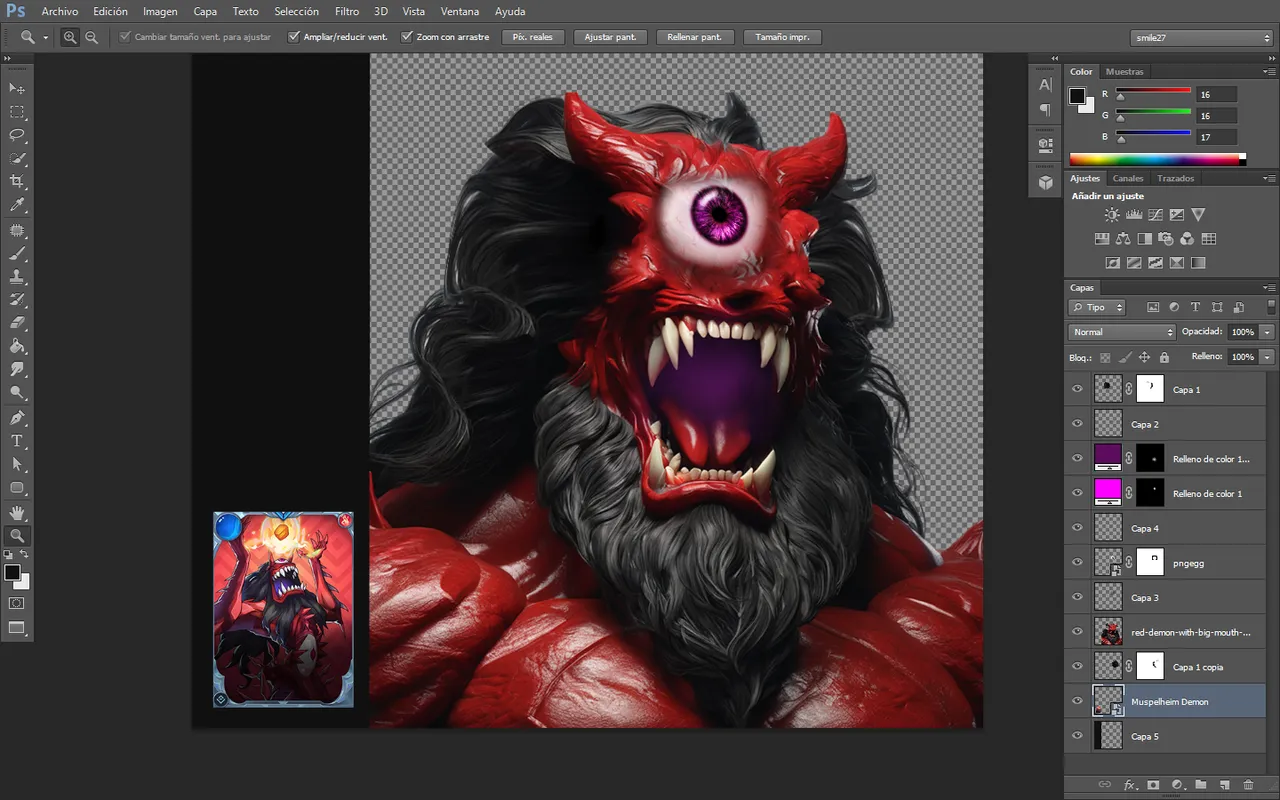Select the Hand tool
The width and height of the screenshot is (1280, 800).
[17, 513]
